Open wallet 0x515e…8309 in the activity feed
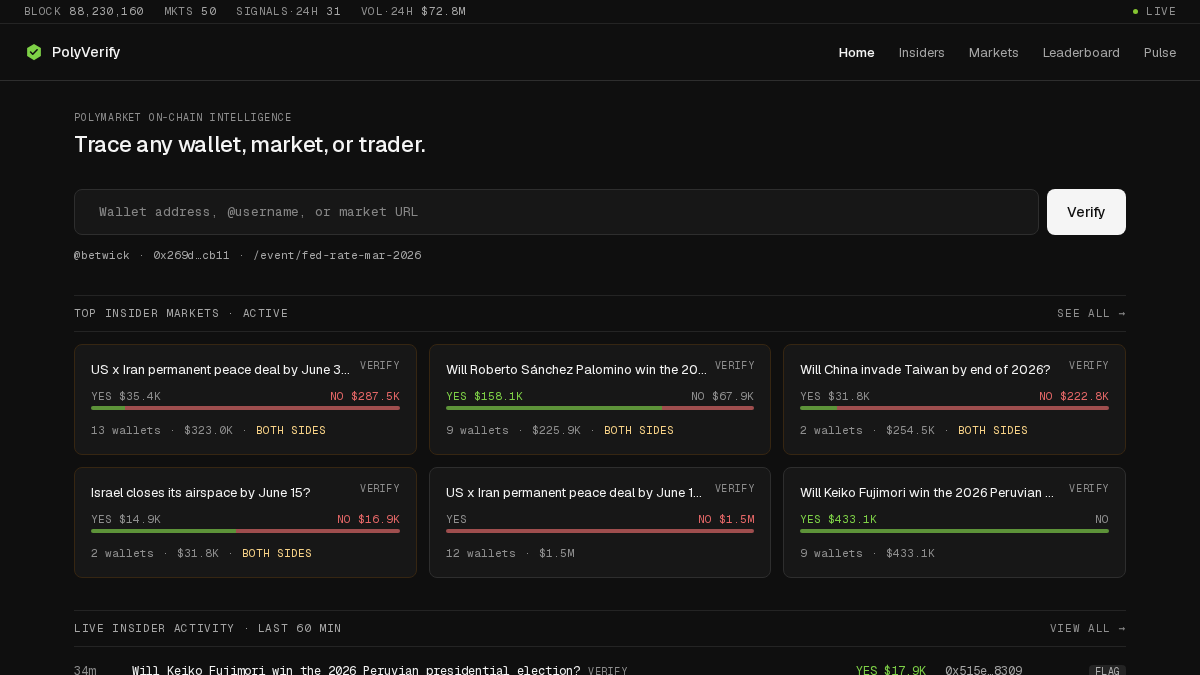 click(984, 670)
